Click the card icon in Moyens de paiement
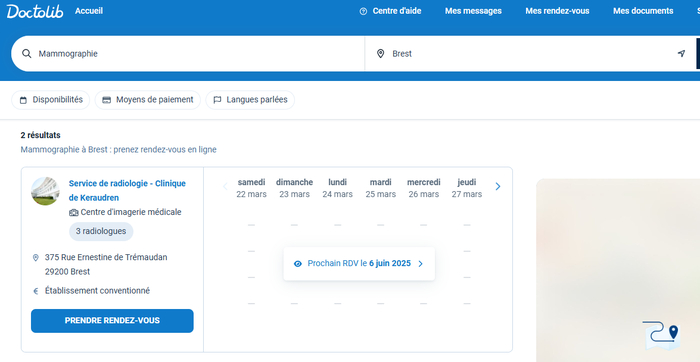The image size is (700, 362). click(x=106, y=100)
